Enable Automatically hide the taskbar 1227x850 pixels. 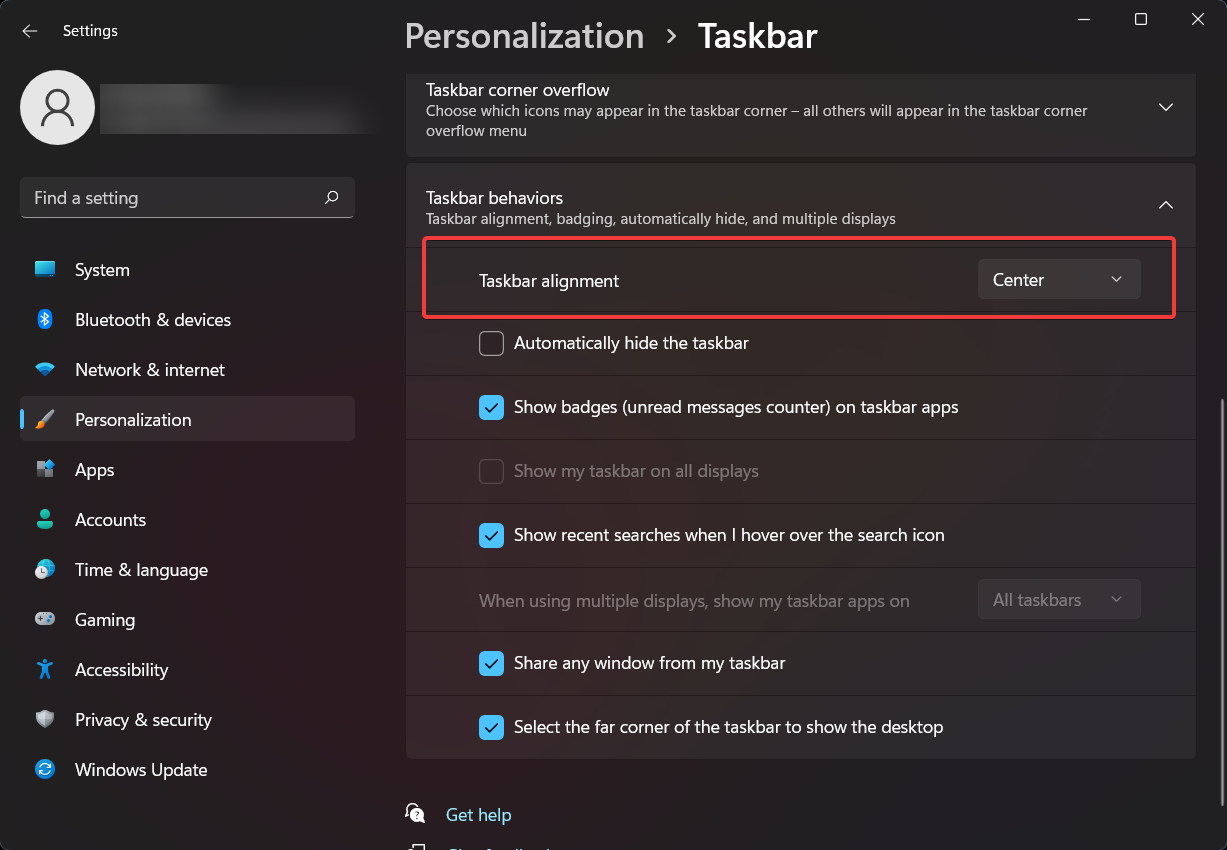click(x=491, y=343)
